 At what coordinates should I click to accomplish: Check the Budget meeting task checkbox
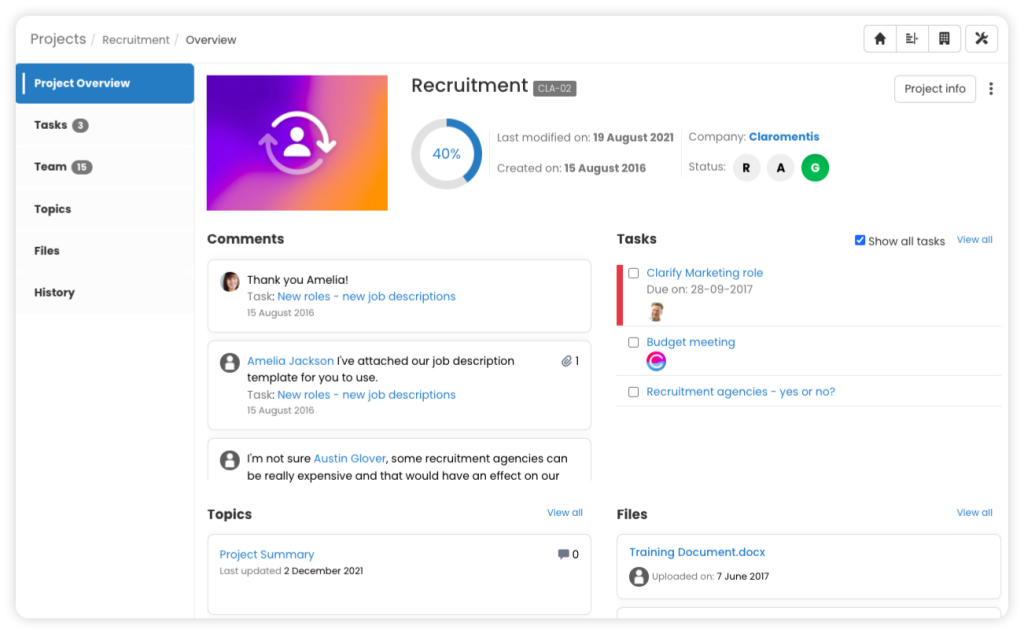pos(633,341)
